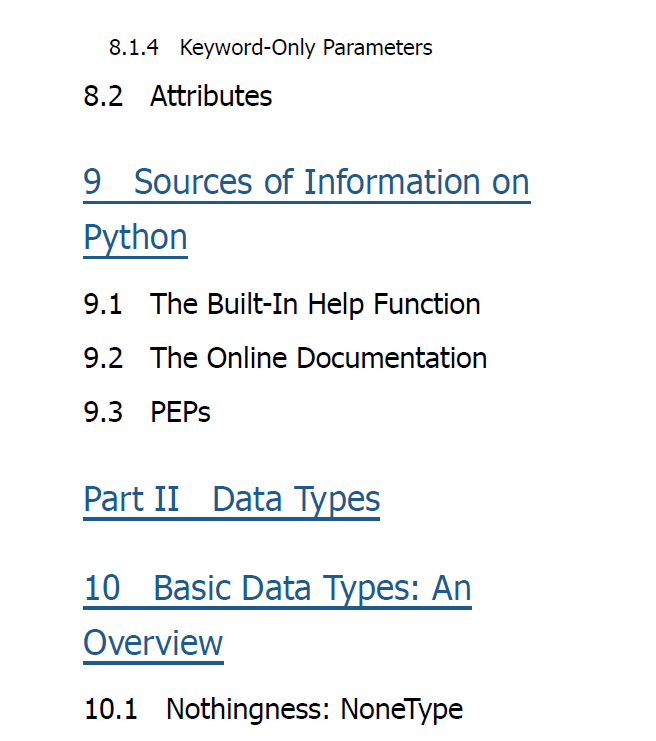Select the PEPs section entry
Viewport: 656px width, 741px height.
pyautogui.click(x=180, y=412)
